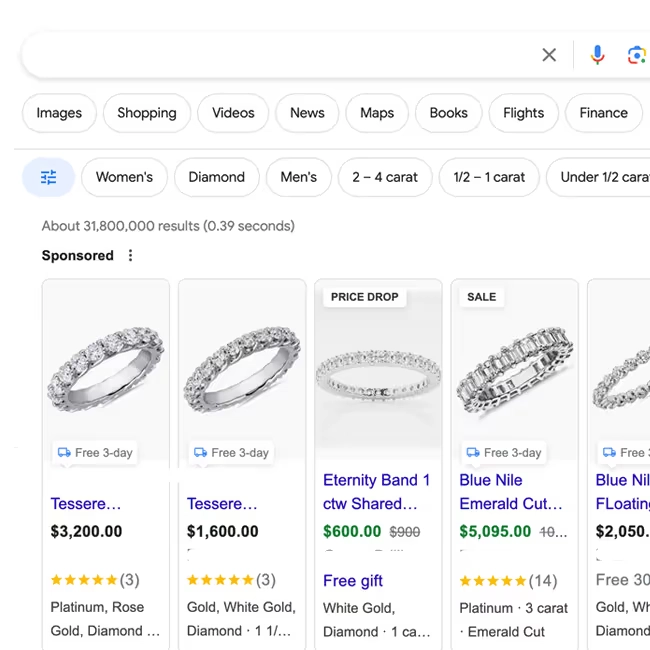Switch to the Maps tab
The width and height of the screenshot is (650, 650).
coord(377,113)
